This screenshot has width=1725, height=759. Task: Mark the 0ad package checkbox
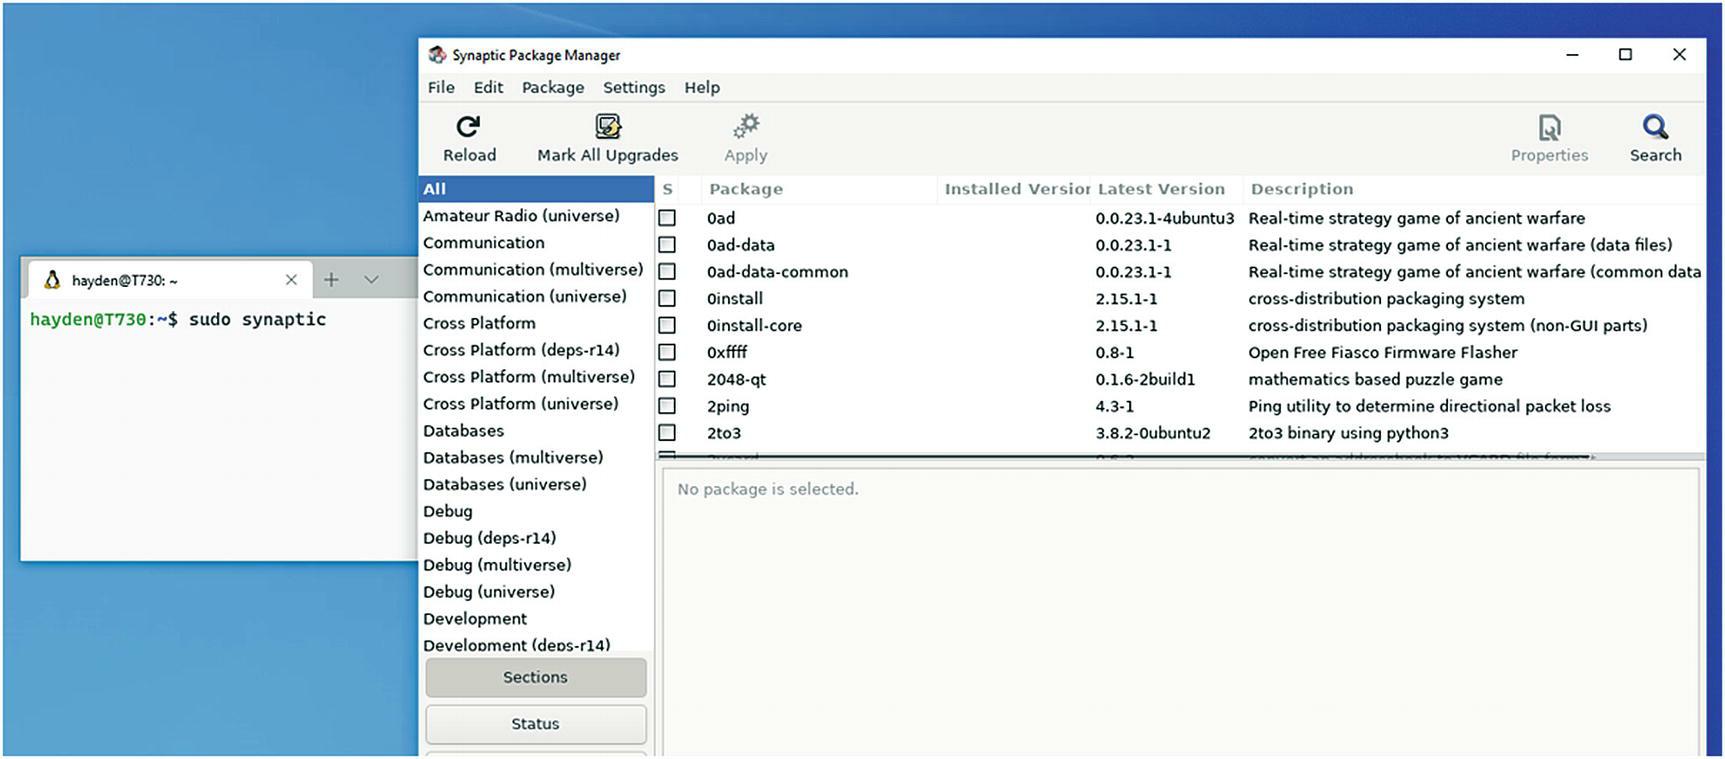coord(667,218)
